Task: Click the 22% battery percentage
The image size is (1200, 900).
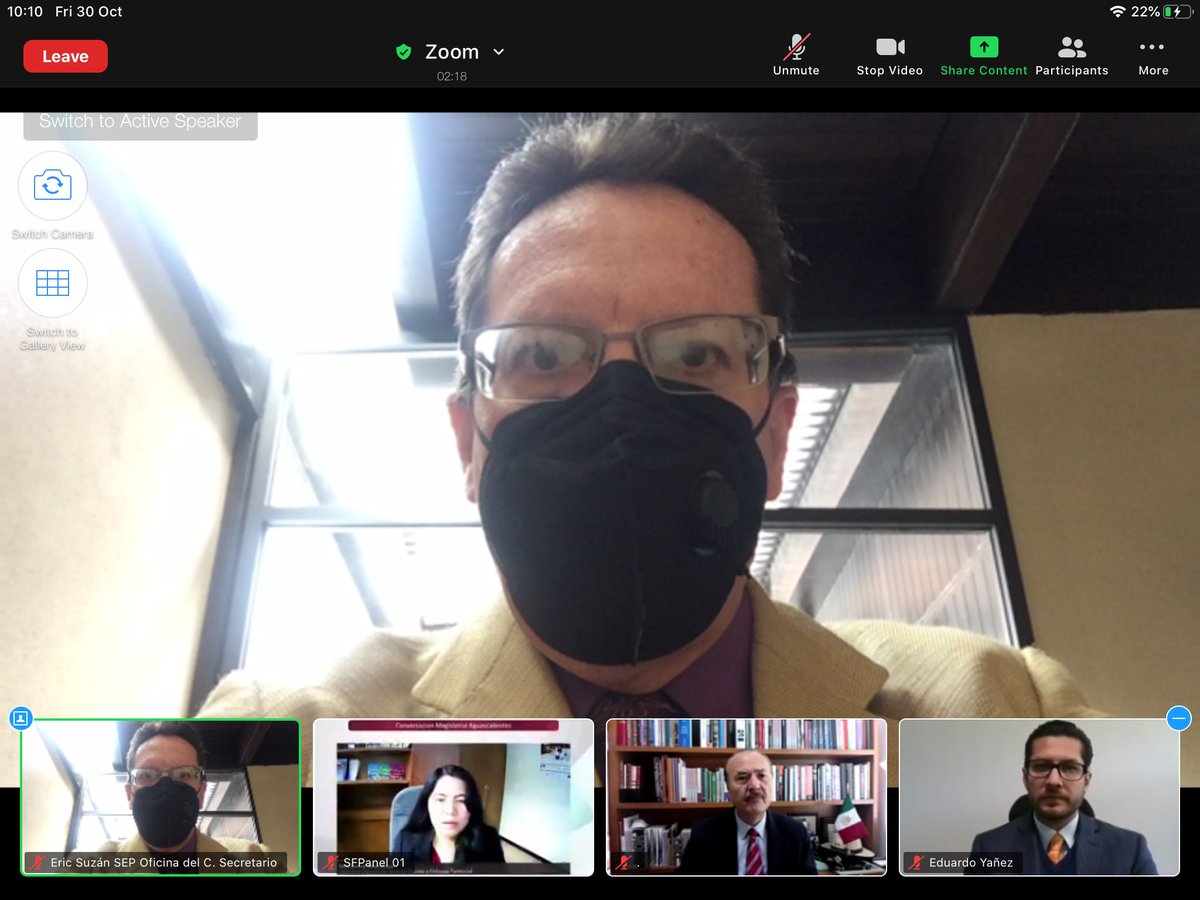Action: pos(1146,12)
